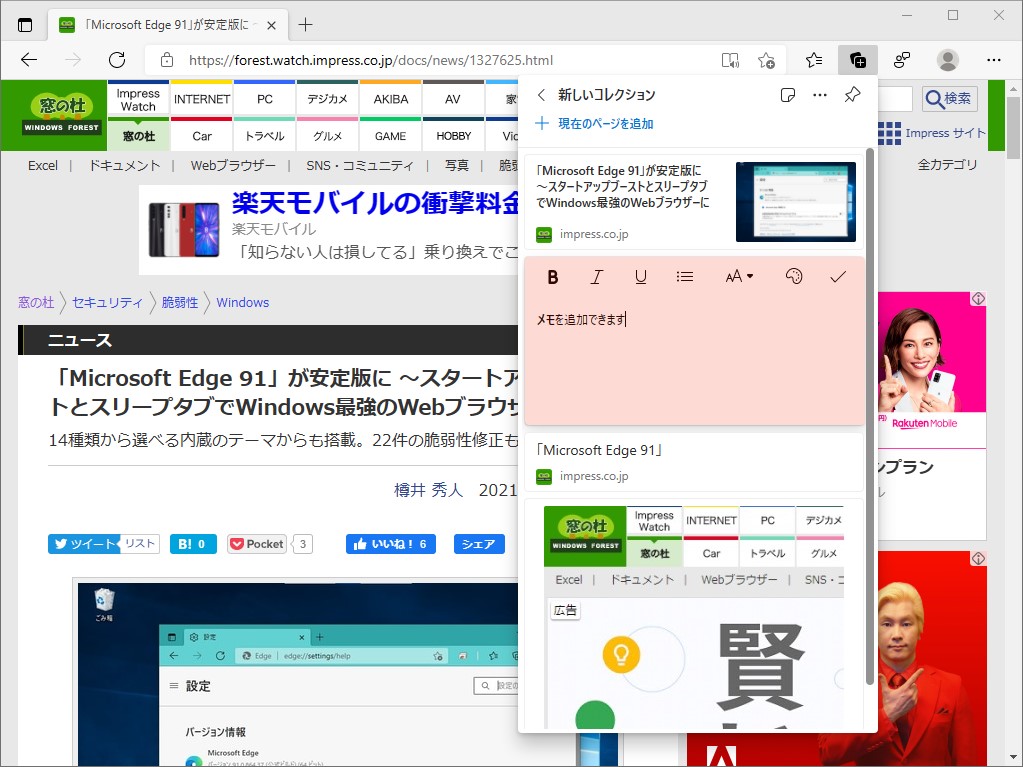The height and width of the screenshot is (767, 1023).
Task: Start Read aloud from the address bar
Action: point(730,60)
